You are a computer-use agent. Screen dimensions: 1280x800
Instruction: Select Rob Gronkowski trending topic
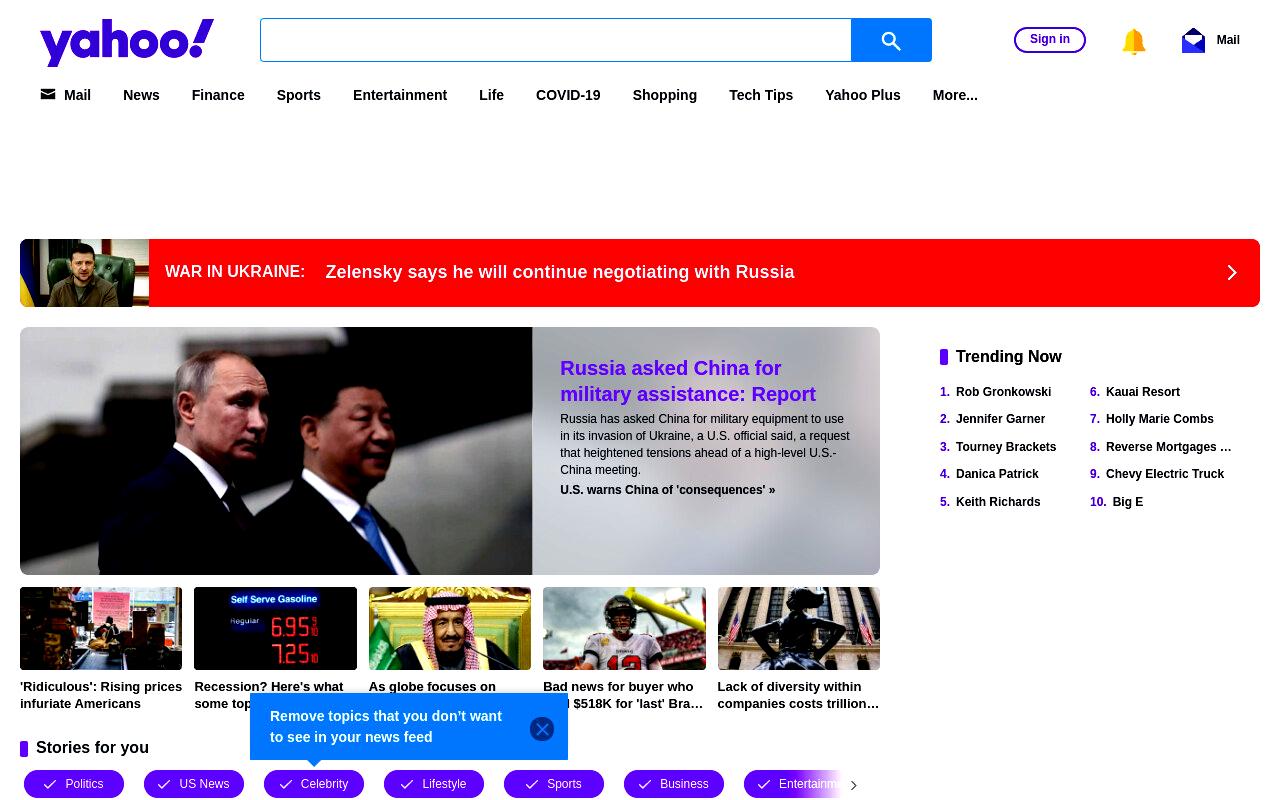(1003, 392)
